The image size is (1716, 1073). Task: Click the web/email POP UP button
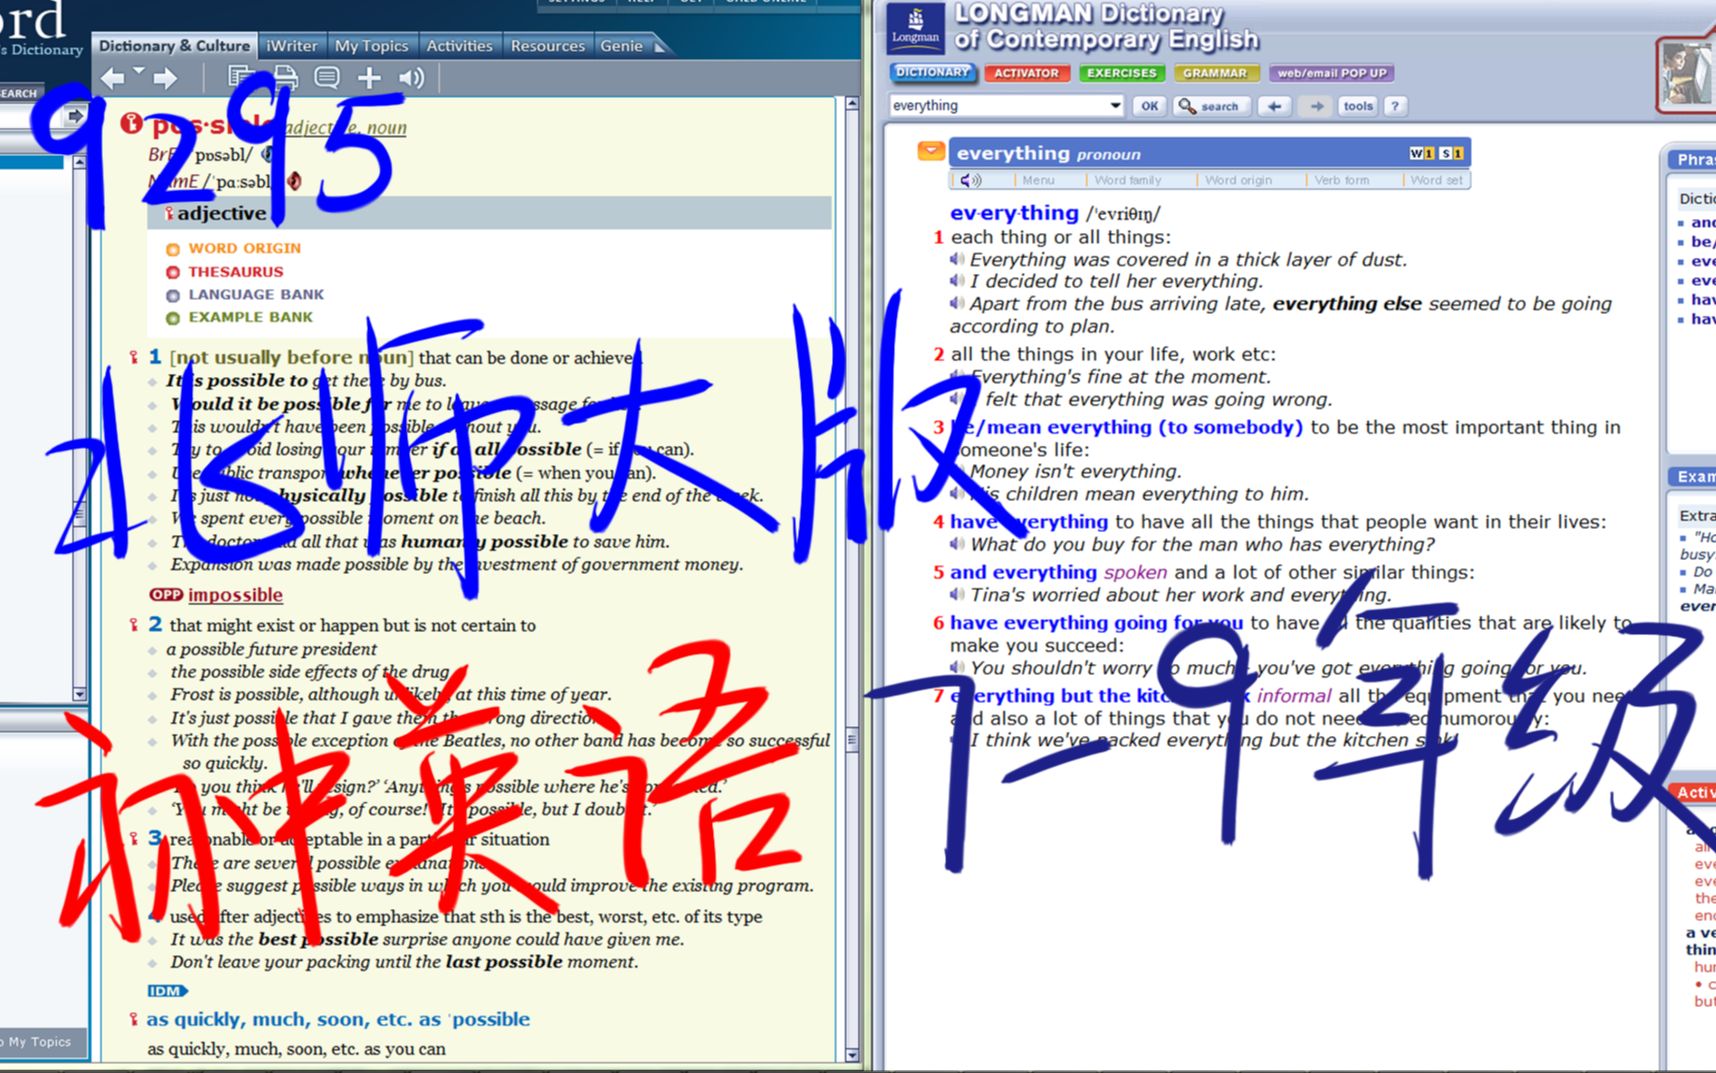1331,73
